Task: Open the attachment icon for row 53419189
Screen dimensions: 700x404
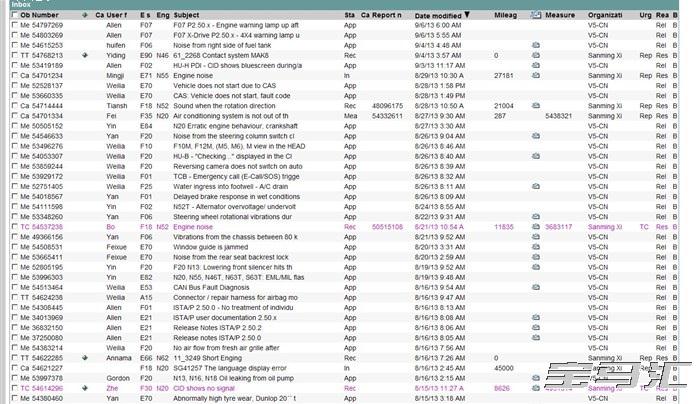Action: coord(536,65)
